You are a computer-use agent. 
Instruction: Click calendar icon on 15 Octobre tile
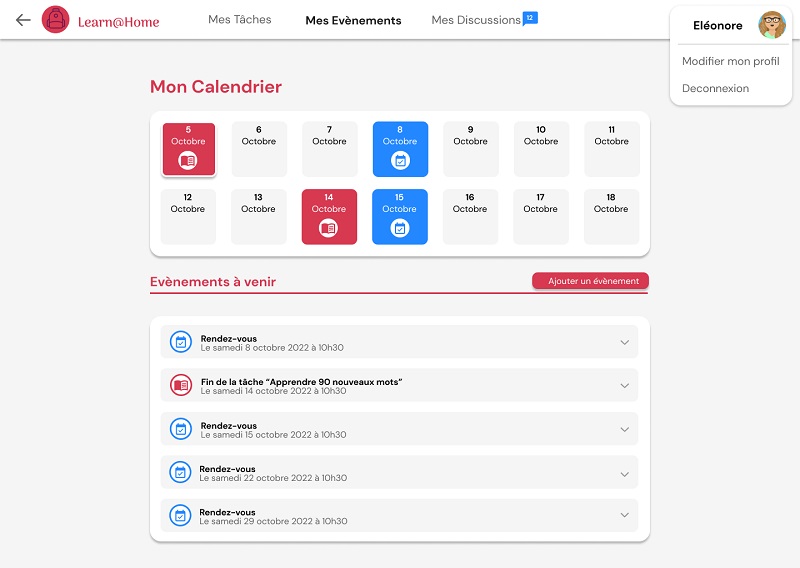[x=400, y=228]
